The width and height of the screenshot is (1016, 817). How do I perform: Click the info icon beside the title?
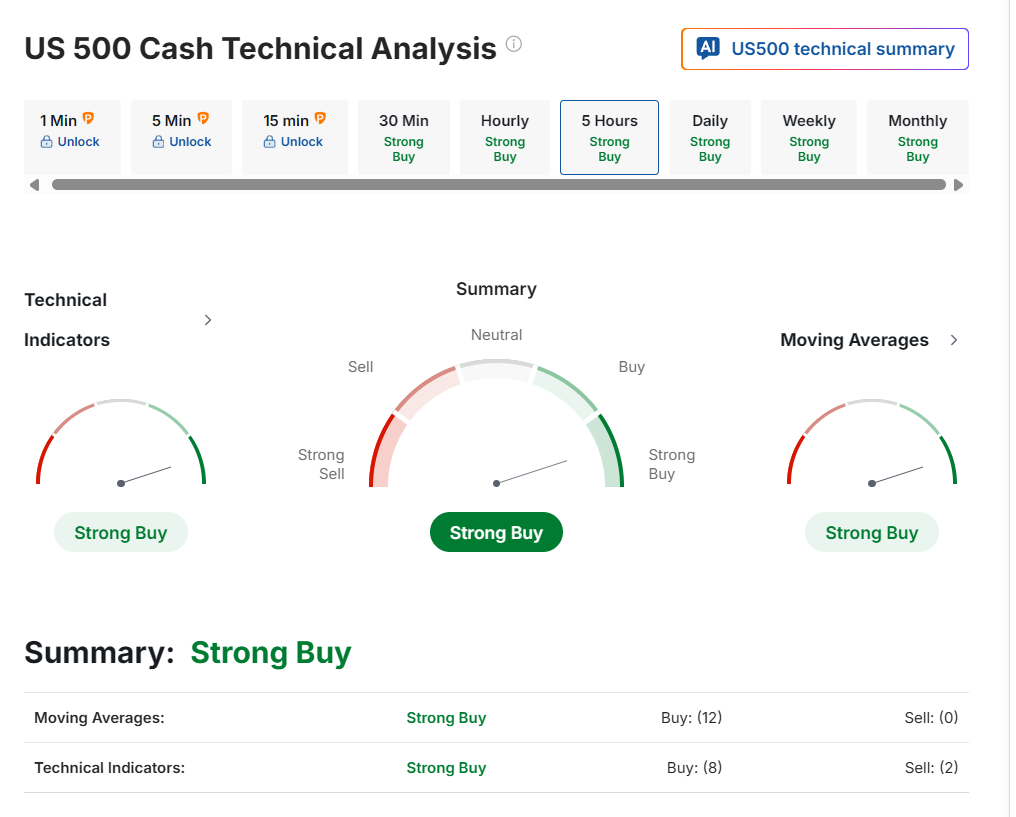tap(514, 44)
